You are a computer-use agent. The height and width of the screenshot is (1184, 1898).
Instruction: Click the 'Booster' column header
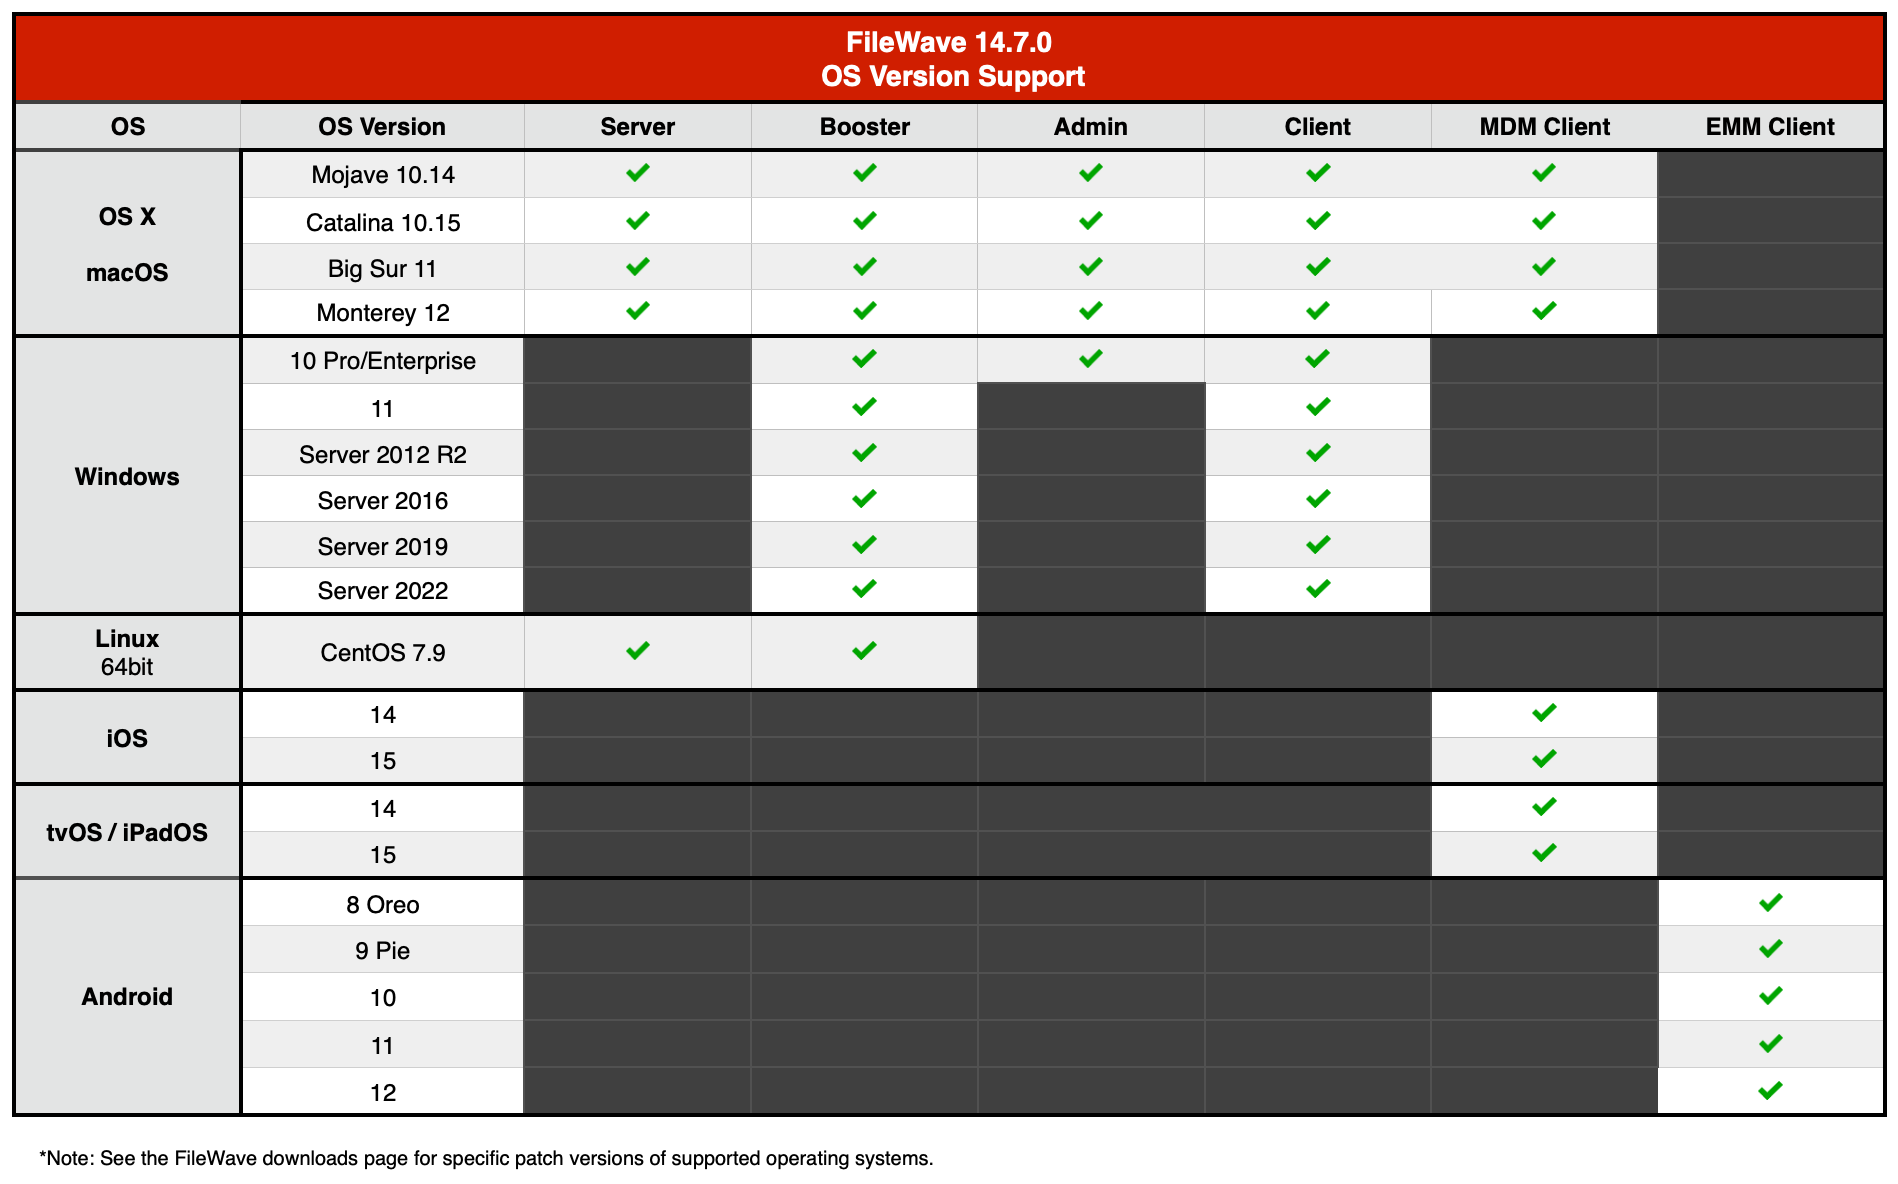865,127
